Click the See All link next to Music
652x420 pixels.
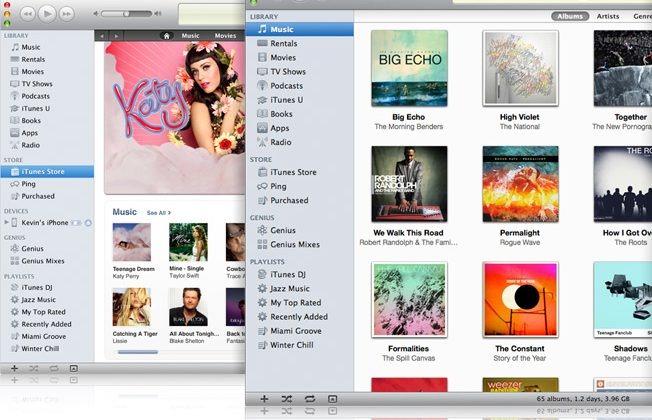coord(158,213)
